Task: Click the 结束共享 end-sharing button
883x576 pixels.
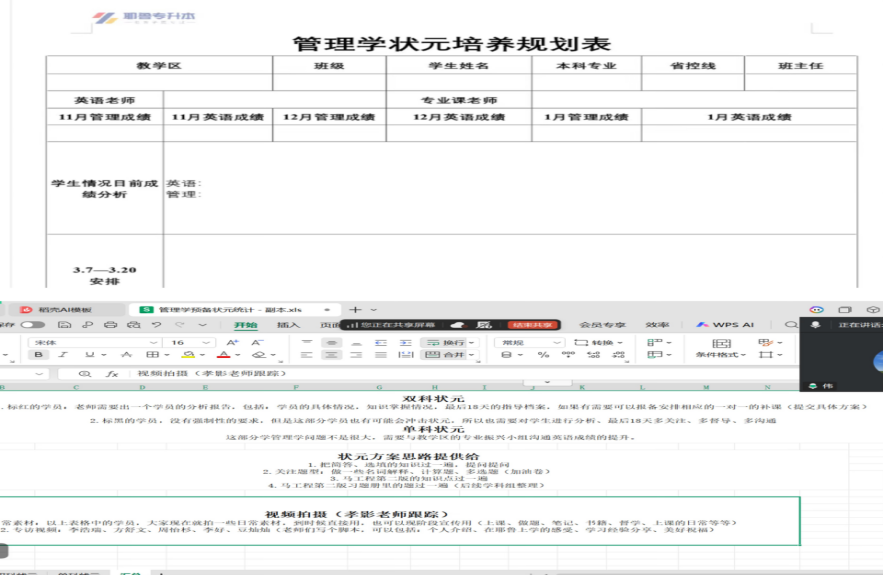Action: (x=534, y=327)
